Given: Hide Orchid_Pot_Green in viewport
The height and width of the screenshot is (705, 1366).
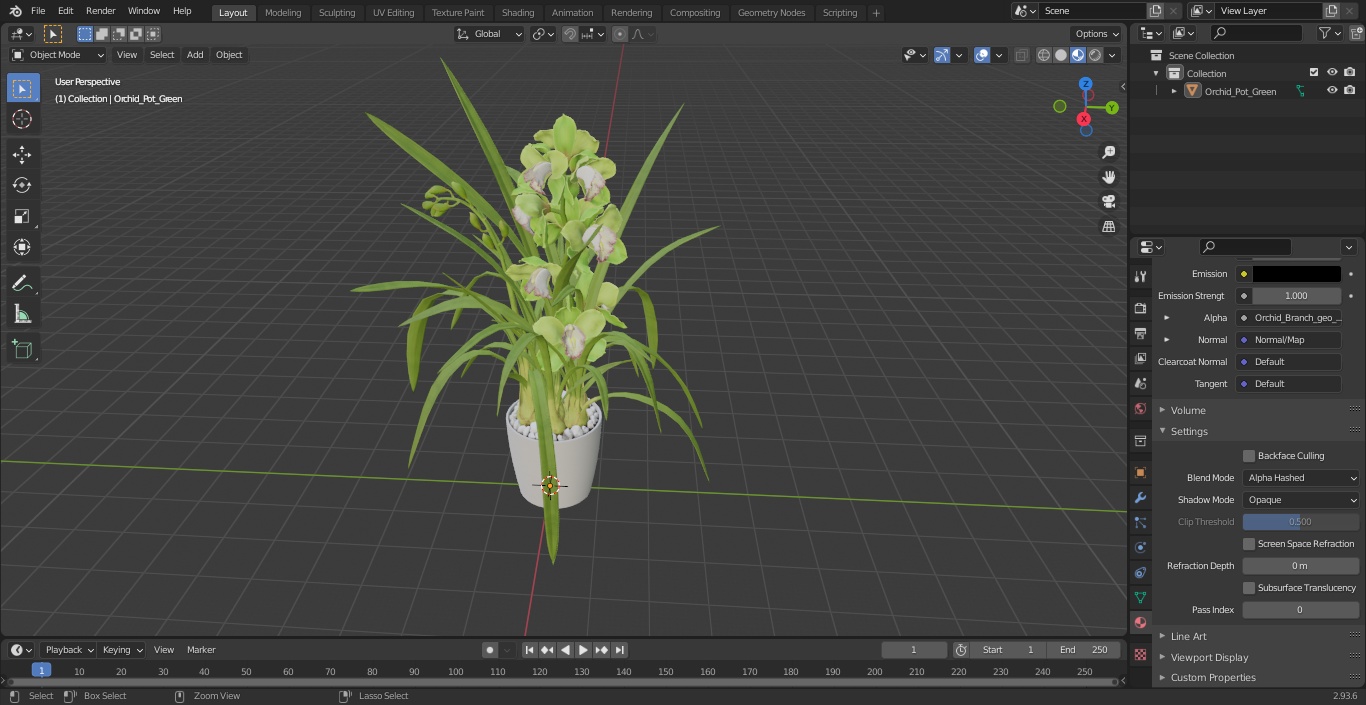Looking at the screenshot, I should pos(1332,90).
